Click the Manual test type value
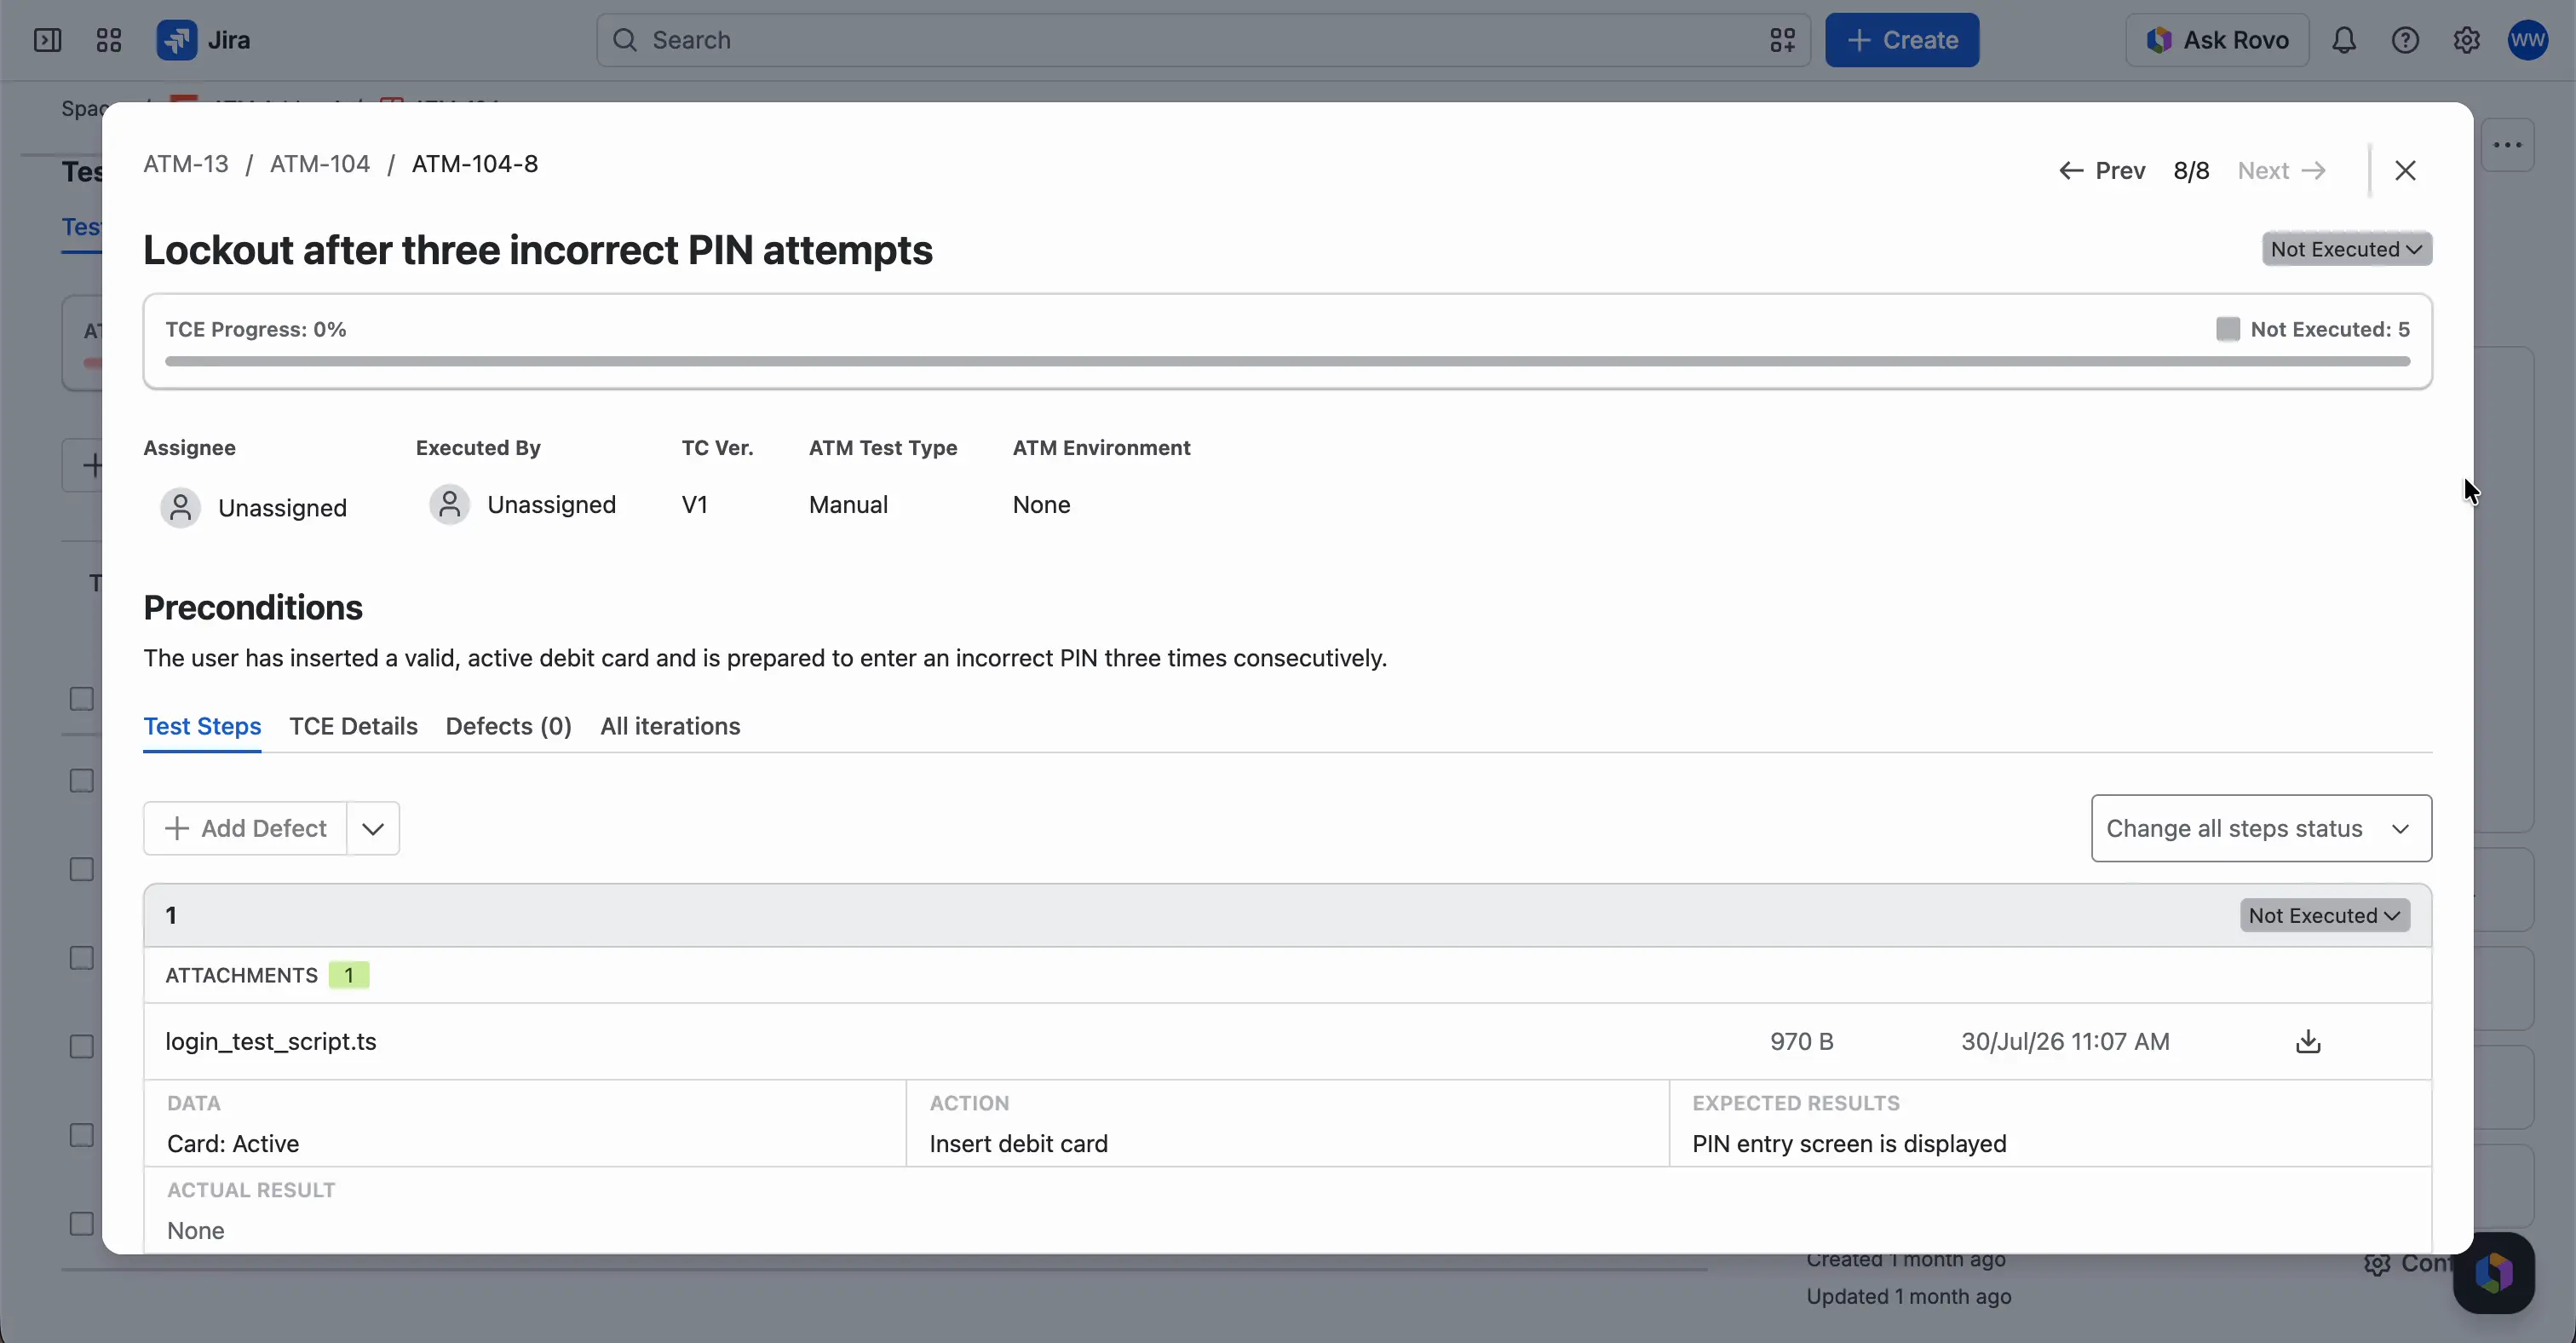The height and width of the screenshot is (1343, 2576). pos(848,505)
